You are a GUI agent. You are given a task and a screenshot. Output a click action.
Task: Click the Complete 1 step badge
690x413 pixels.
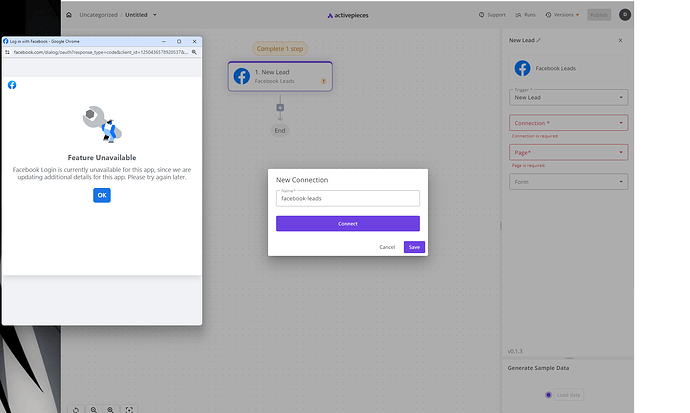tap(280, 49)
